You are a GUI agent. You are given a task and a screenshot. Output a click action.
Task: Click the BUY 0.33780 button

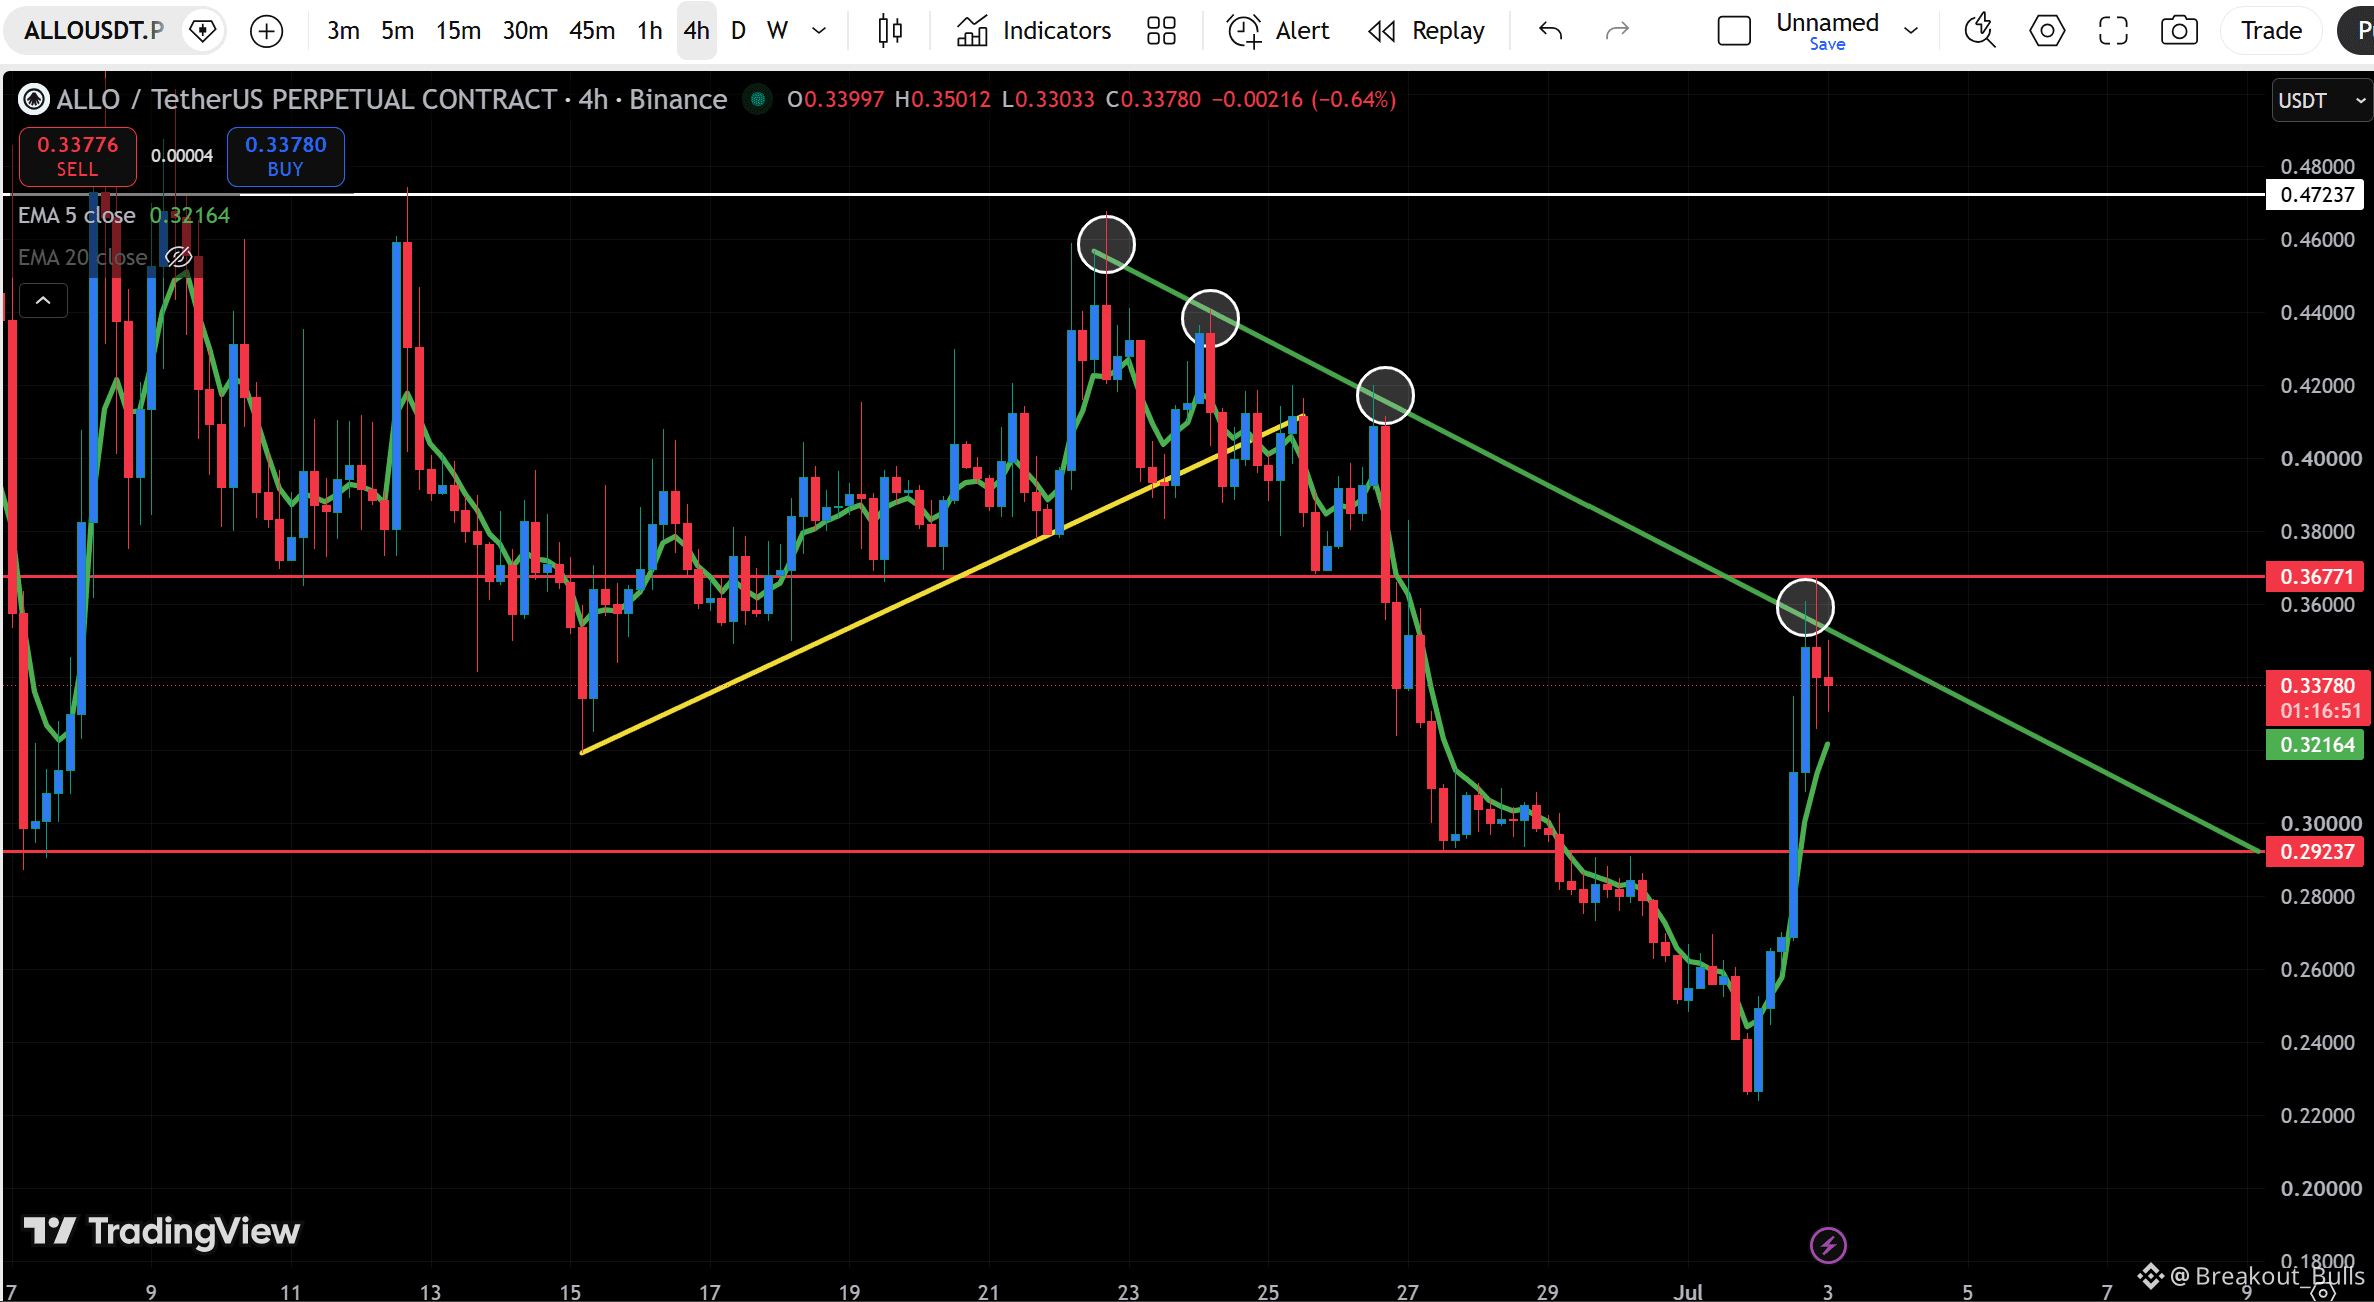point(286,156)
